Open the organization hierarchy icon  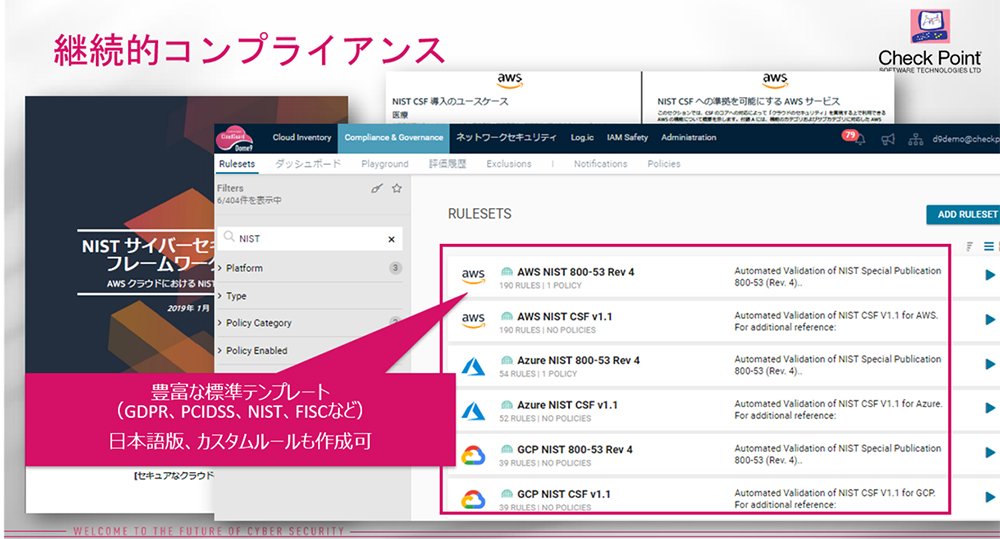coord(916,139)
